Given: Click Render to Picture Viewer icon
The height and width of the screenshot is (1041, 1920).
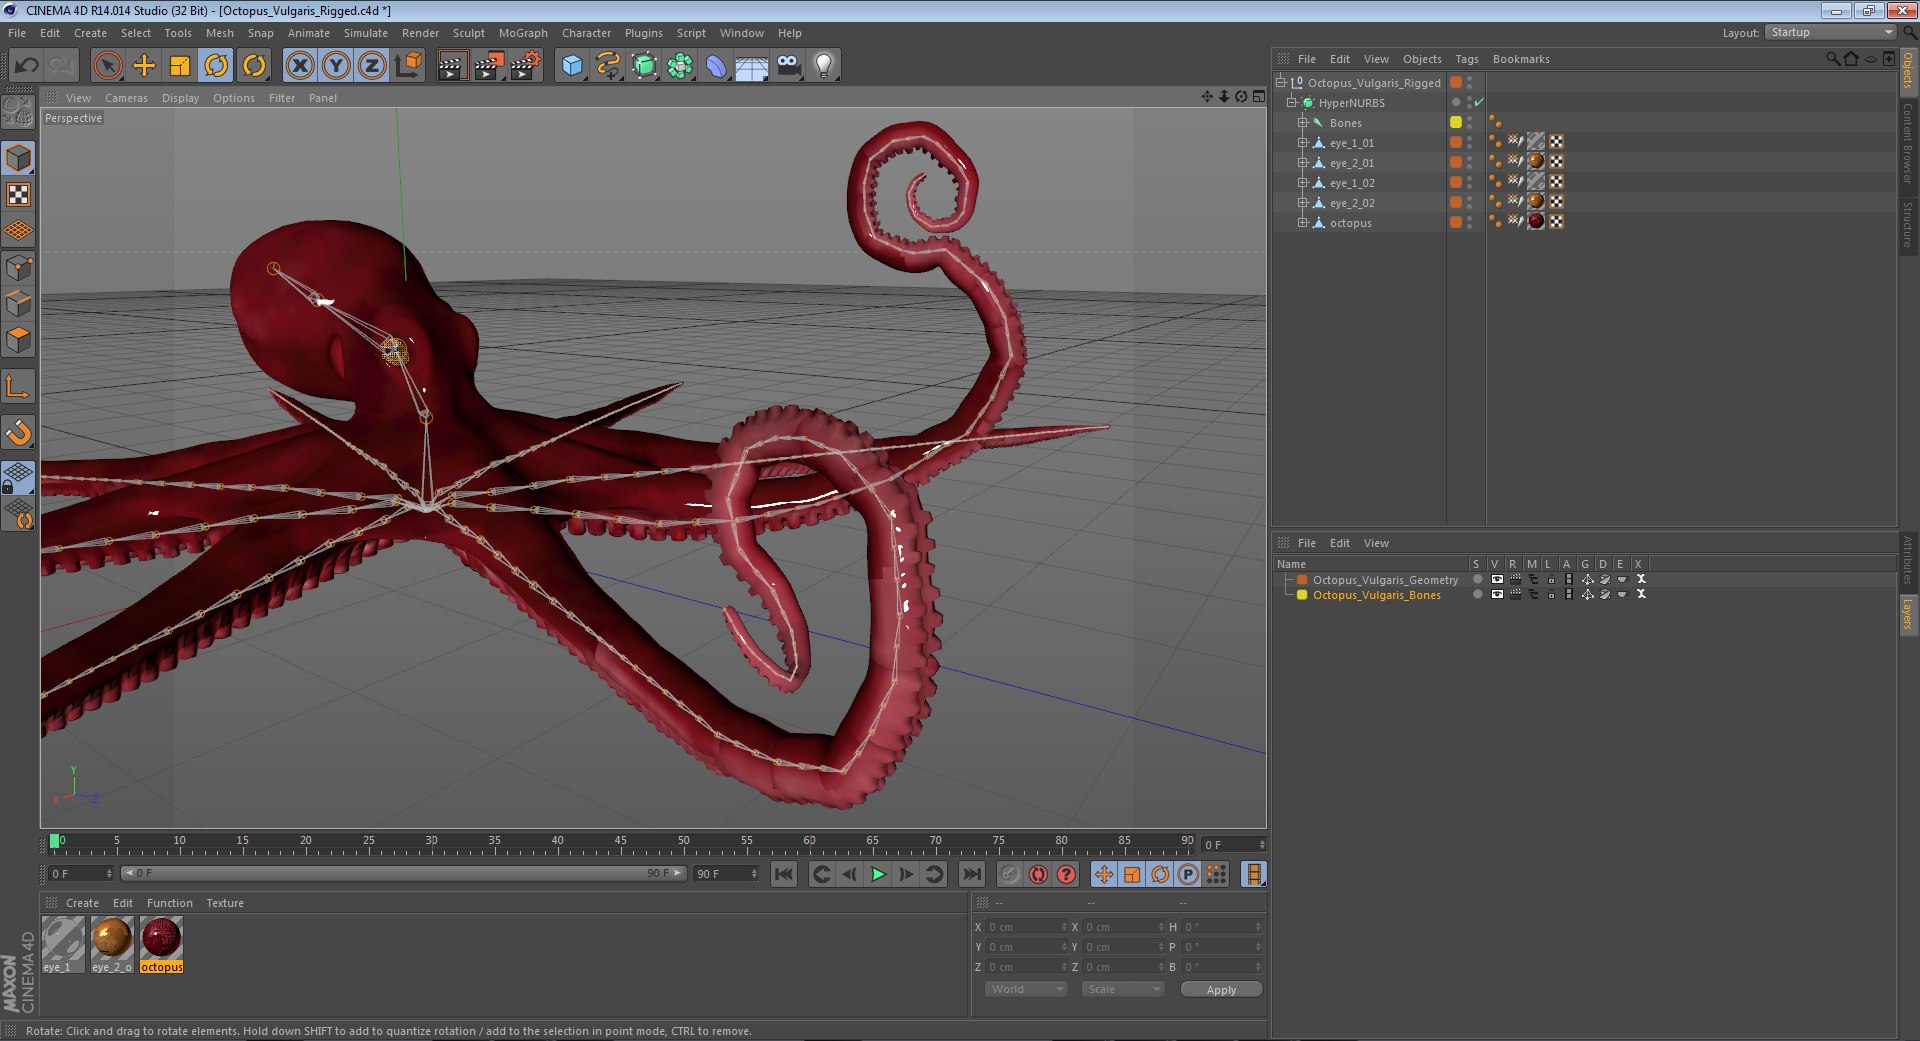Looking at the screenshot, I should click(x=489, y=66).
